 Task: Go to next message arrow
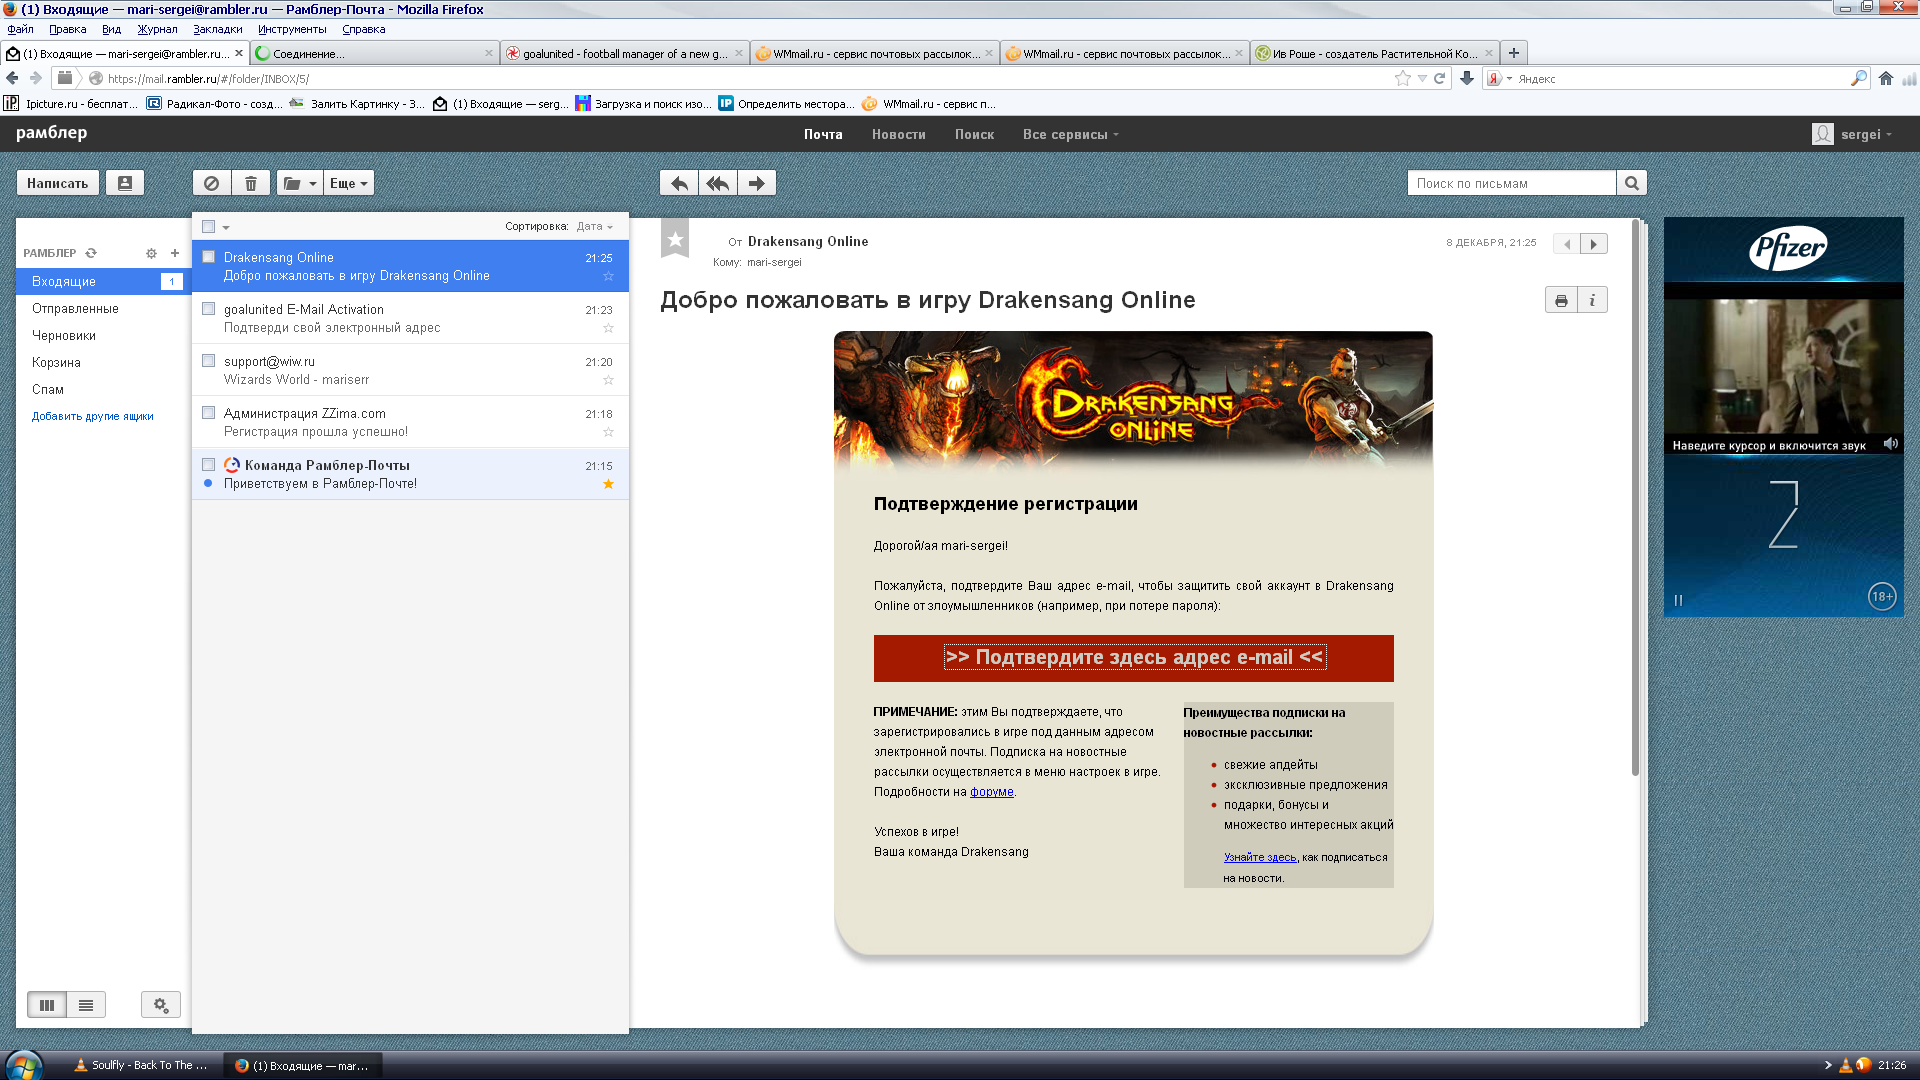pyautogui.click(x=1594, y=243)
